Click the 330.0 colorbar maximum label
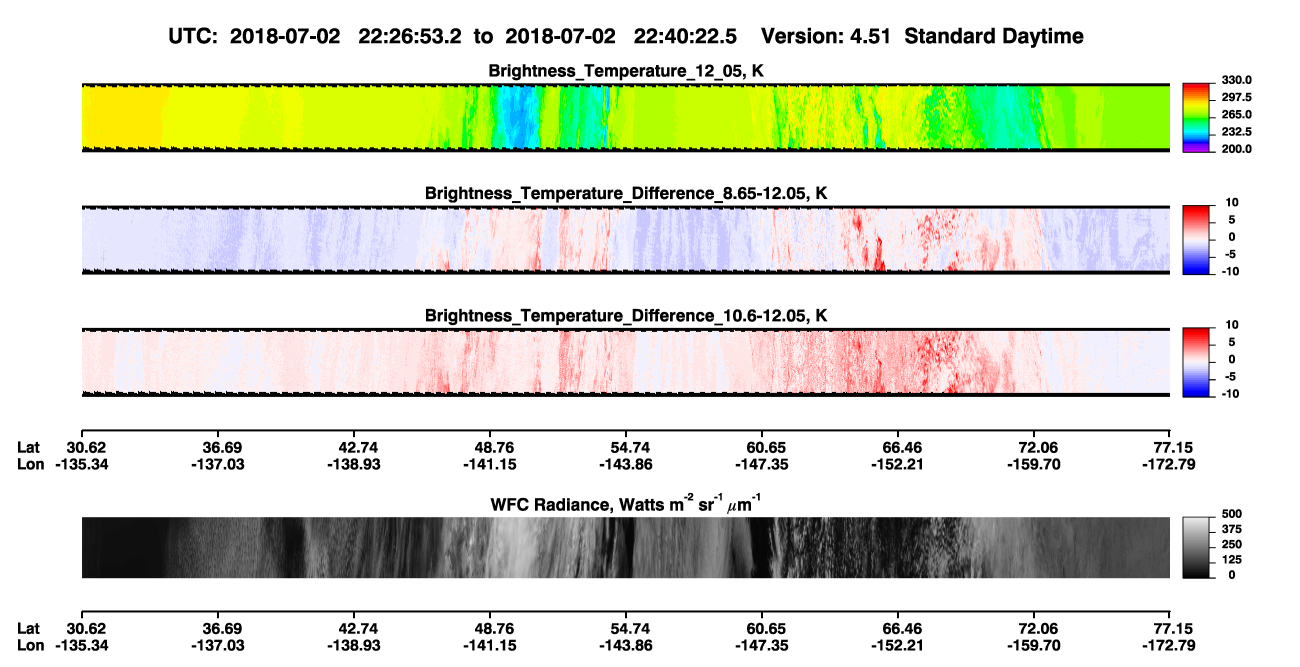 (1236, 80)
